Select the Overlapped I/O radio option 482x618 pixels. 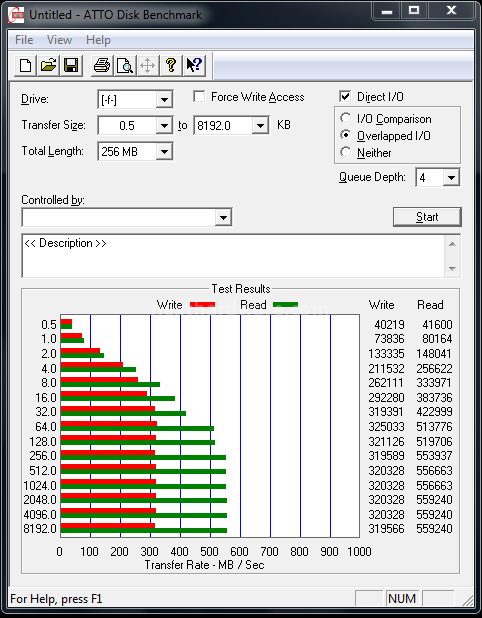[346, 135]
